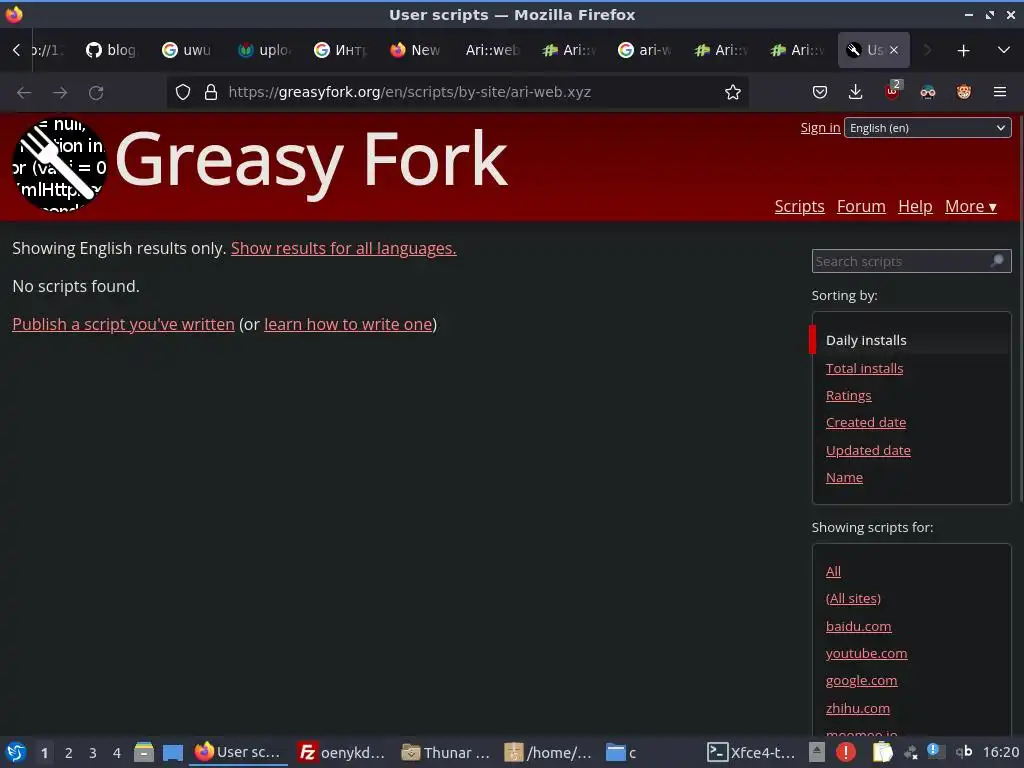Open the Firefox hamburger menu
The height and width of the screenshot is (768, 1024).
click(x=1000, y=92)
